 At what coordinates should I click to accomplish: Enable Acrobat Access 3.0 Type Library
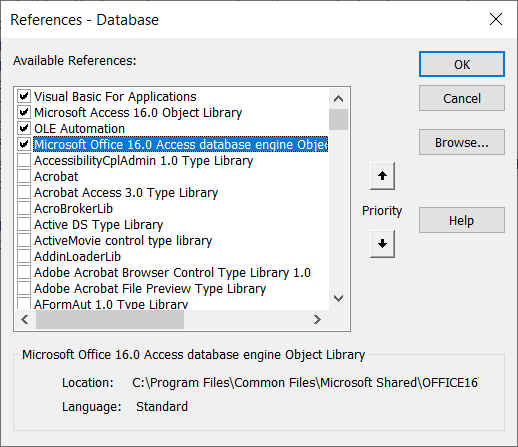(x=24, y=193)
